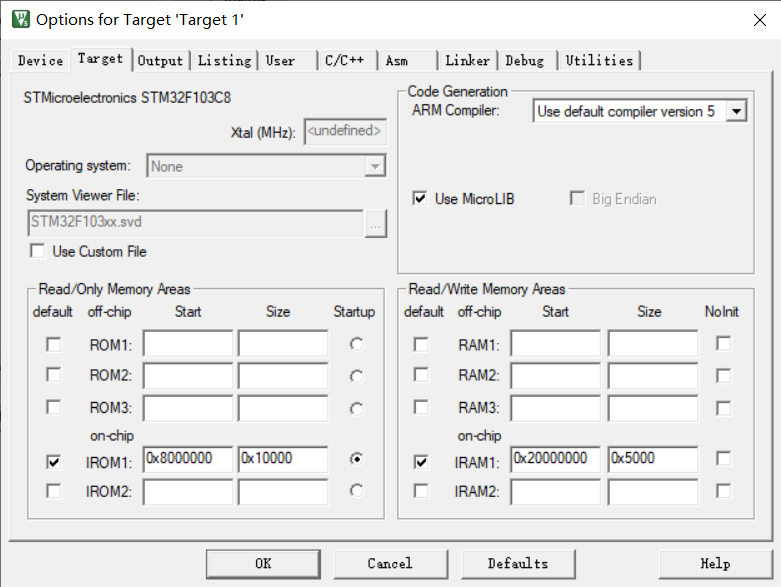The width and height of the screenshot is (781, 587).
Task: Click the Cancel button
Action: (x=390, y=564)
